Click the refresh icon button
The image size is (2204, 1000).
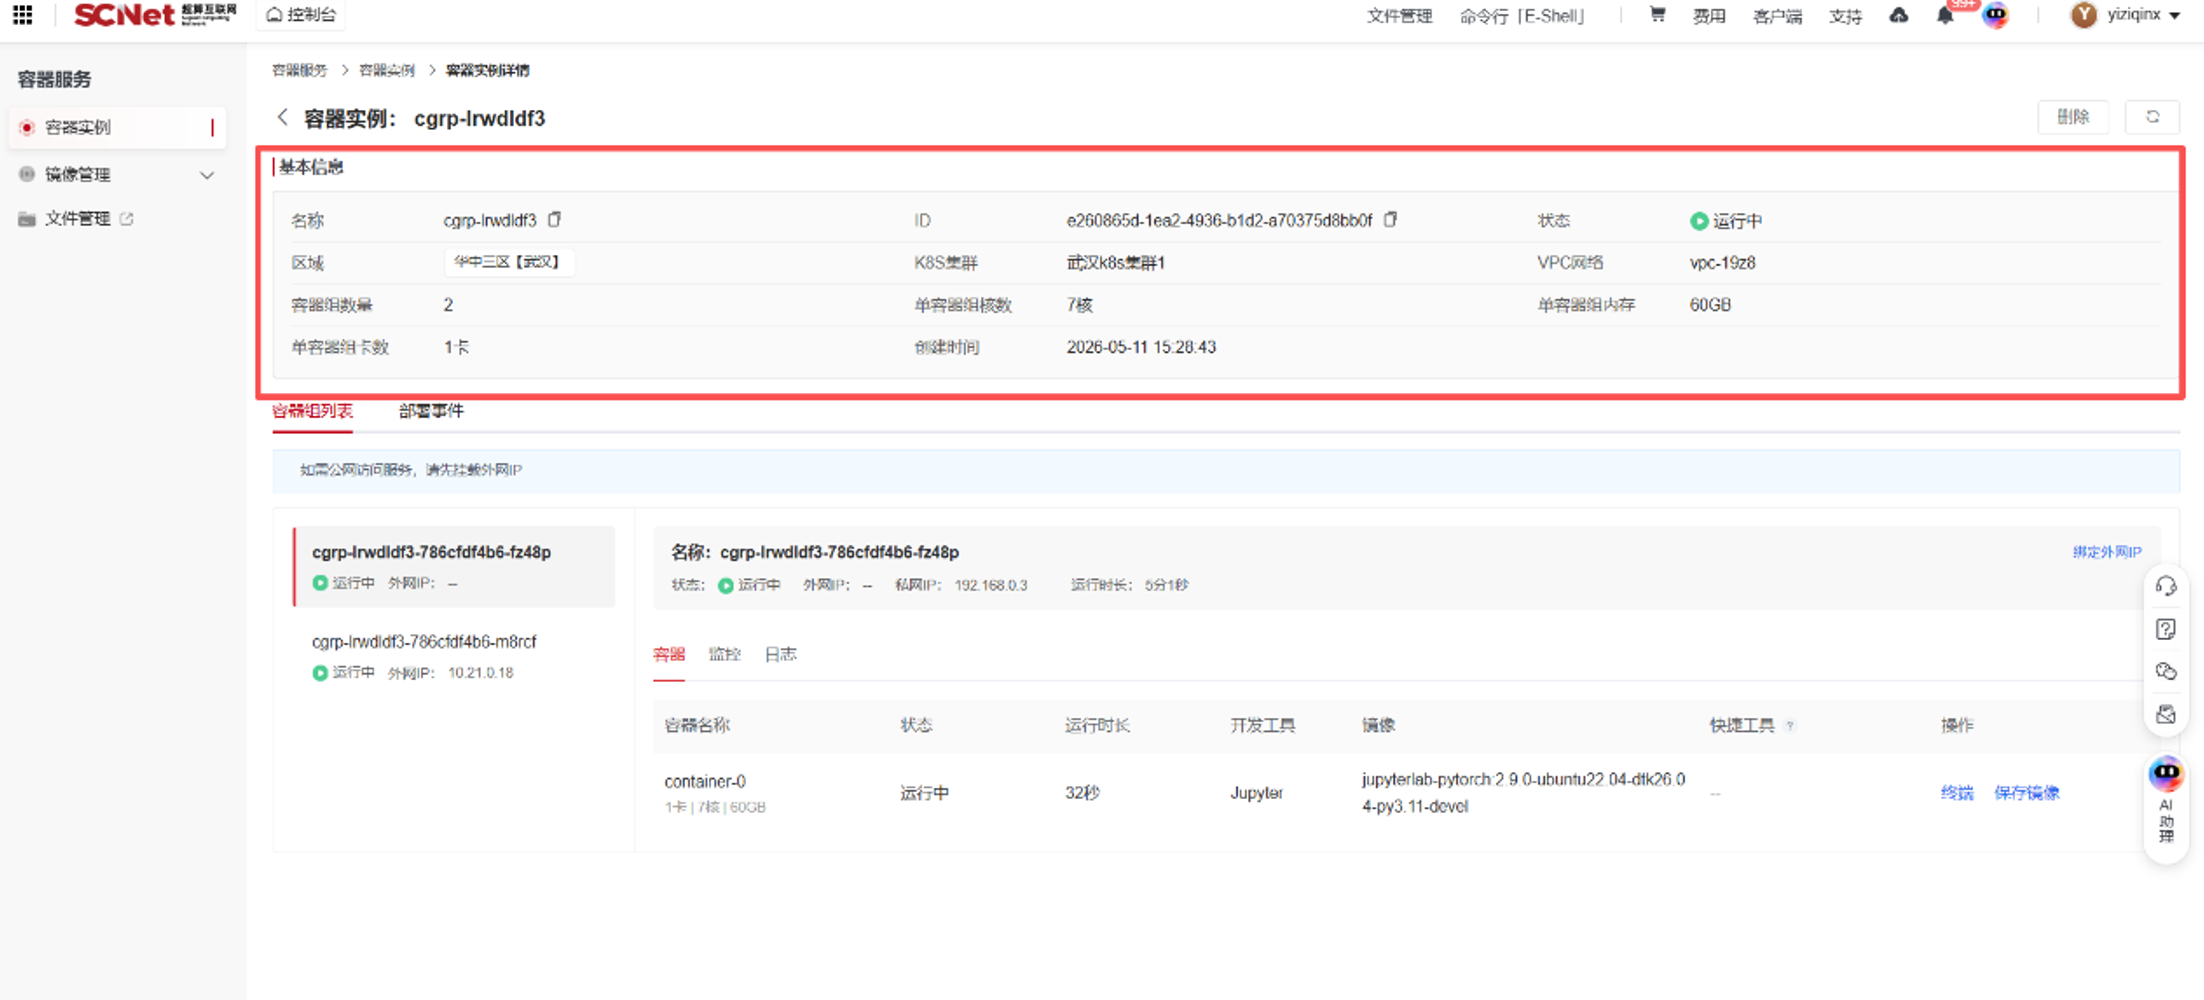(2152, 117)
